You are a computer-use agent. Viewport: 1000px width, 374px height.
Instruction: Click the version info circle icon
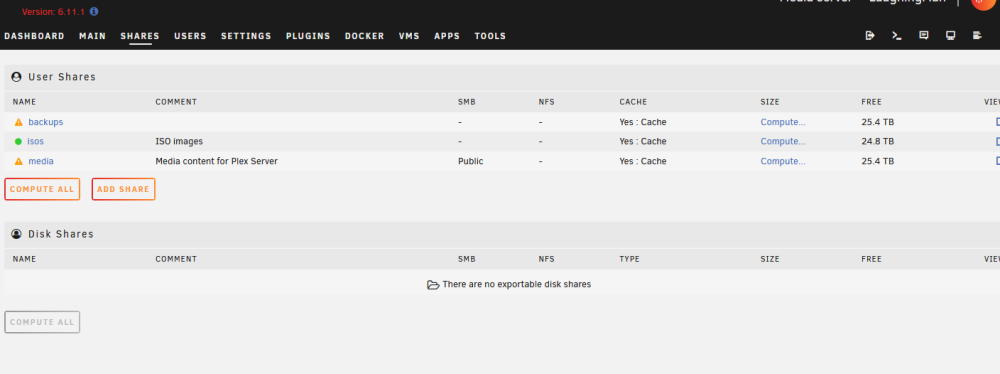[x=94, y=11]
